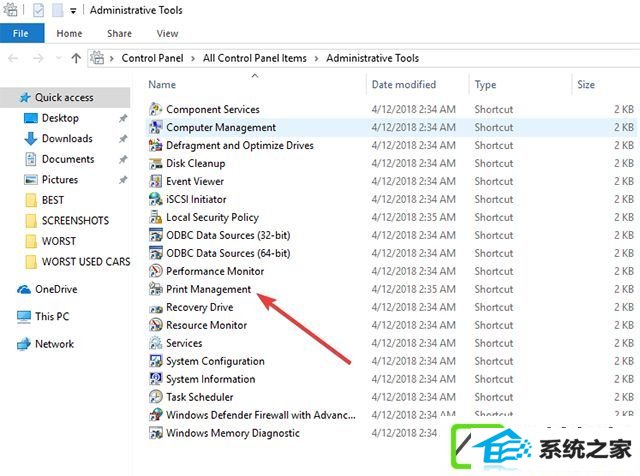Image resolution: width=640 pixels, height=476 pixels.
Task: Open the Print Management shortcut icon
Action: pos(156,289)
